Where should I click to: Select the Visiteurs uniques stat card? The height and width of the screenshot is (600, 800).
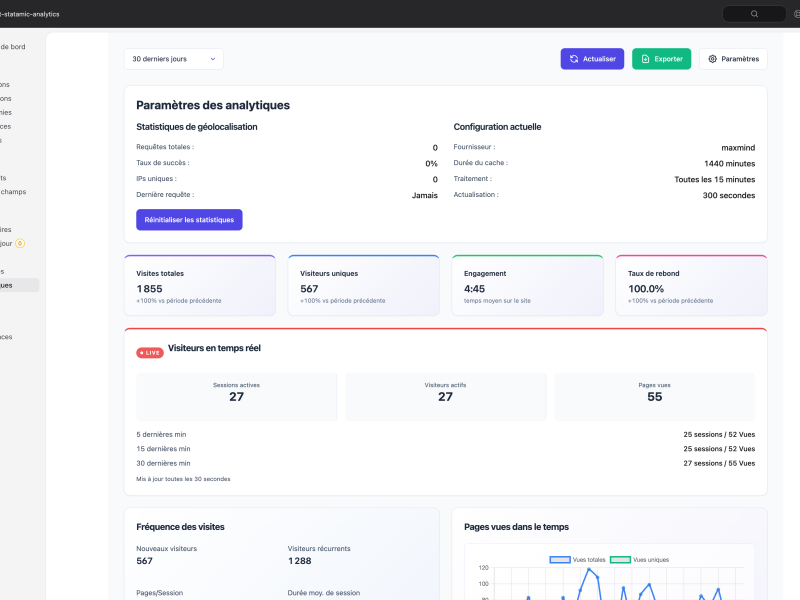pos(364,285)
